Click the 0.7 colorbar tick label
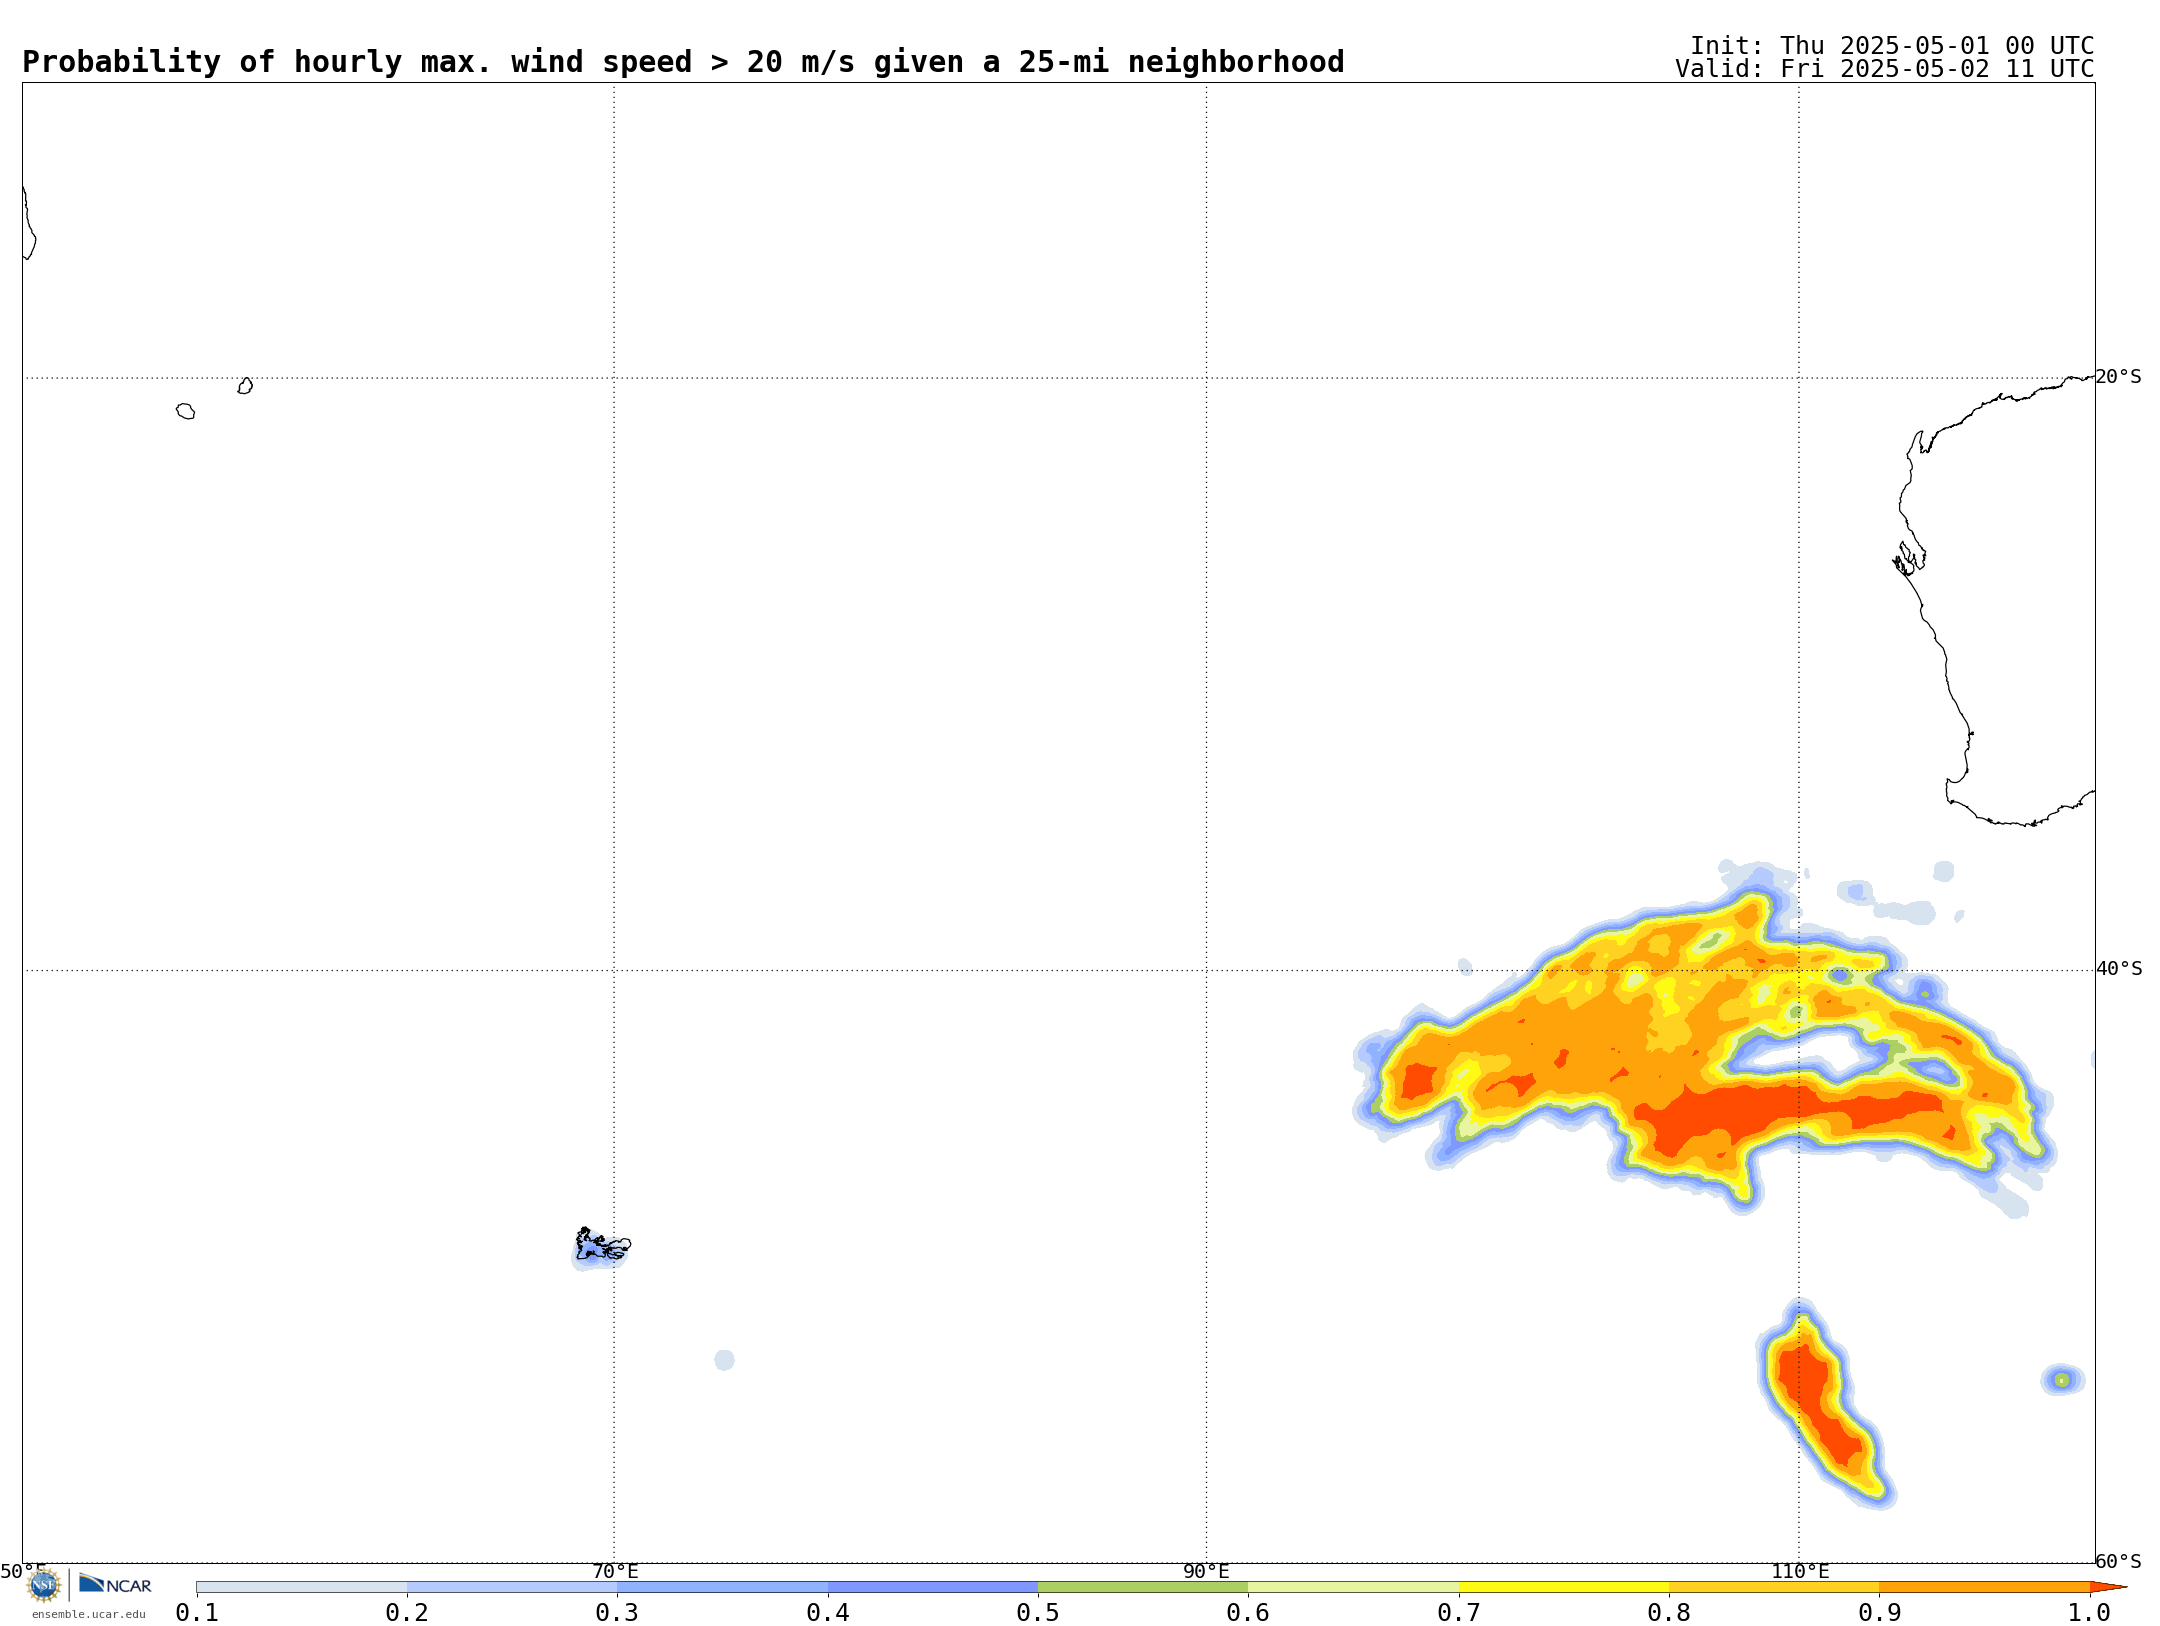 1459,1612
